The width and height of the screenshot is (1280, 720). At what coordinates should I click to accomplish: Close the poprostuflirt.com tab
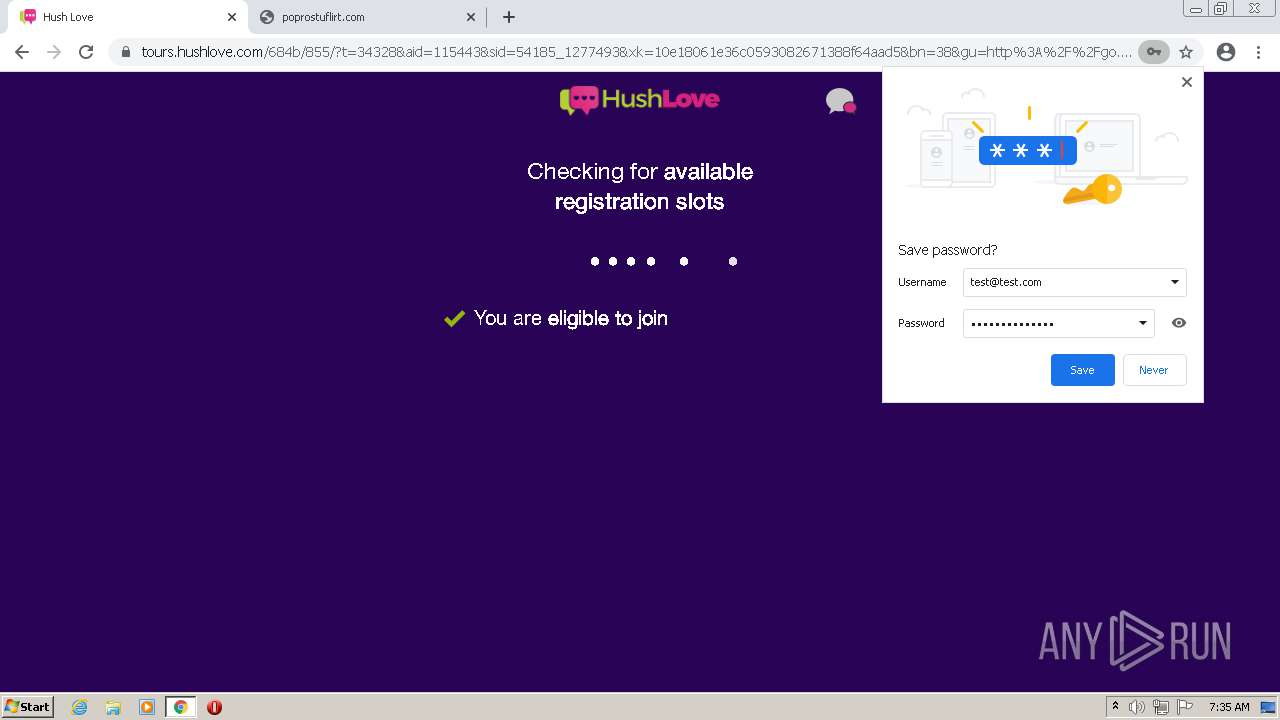pyautogui.click(x=471, y=17)
